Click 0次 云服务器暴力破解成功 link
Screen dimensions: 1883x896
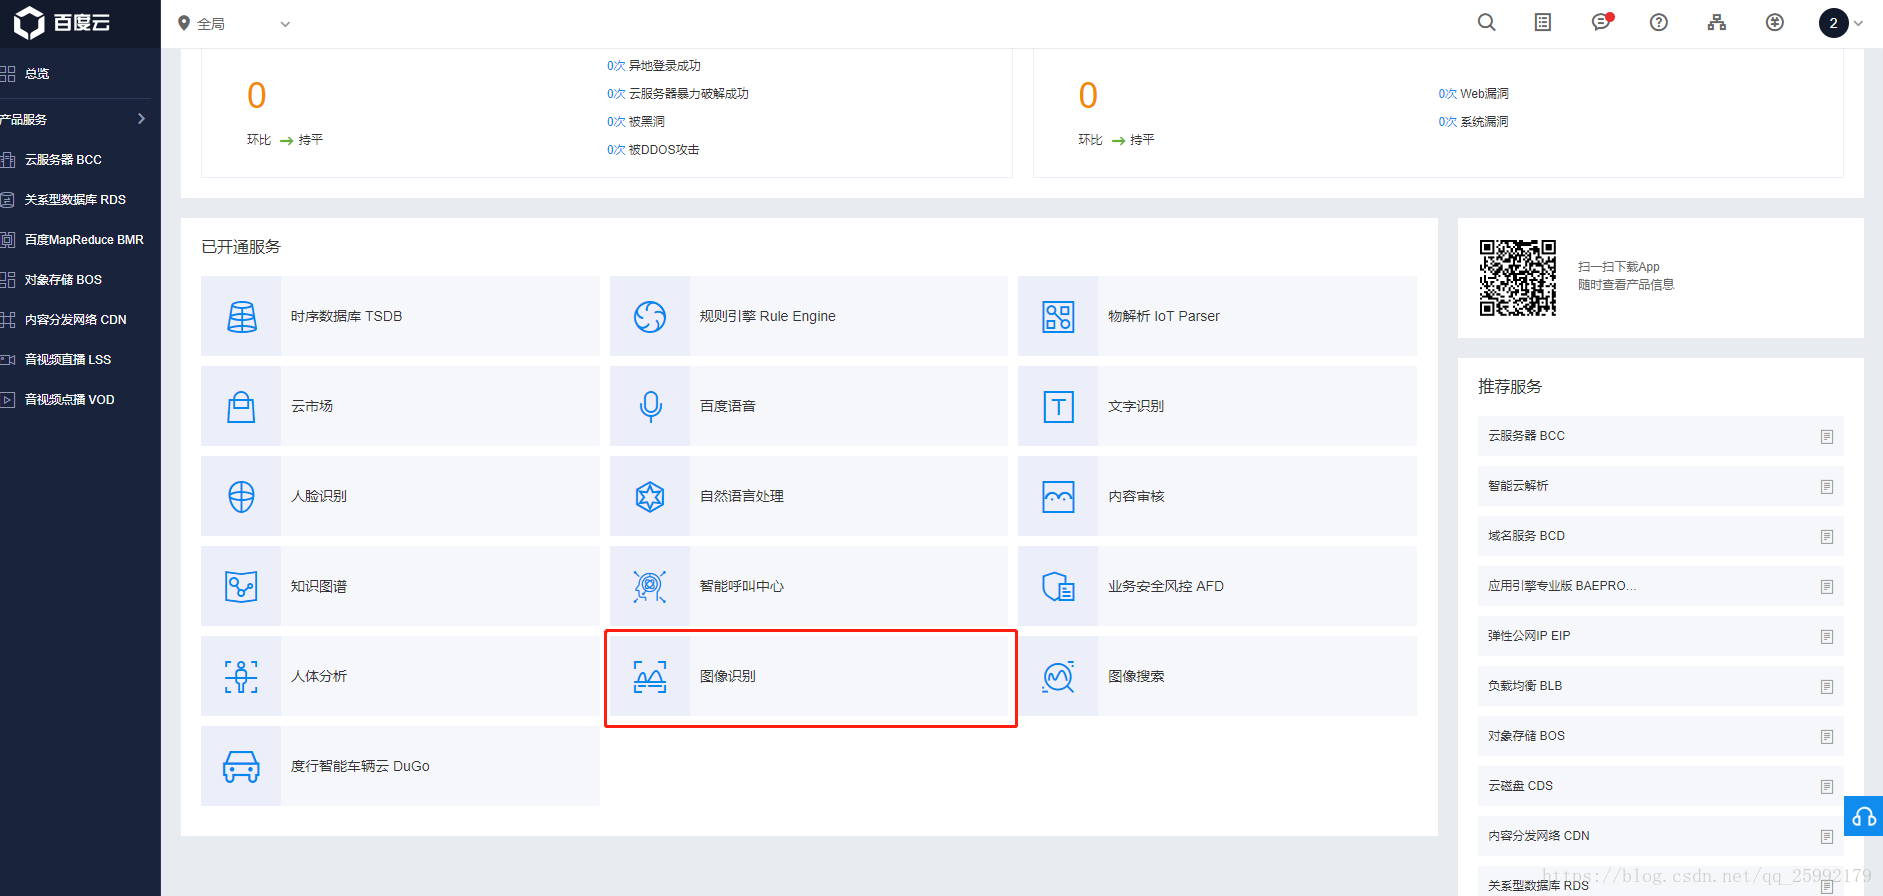click(x=678, y=94)
